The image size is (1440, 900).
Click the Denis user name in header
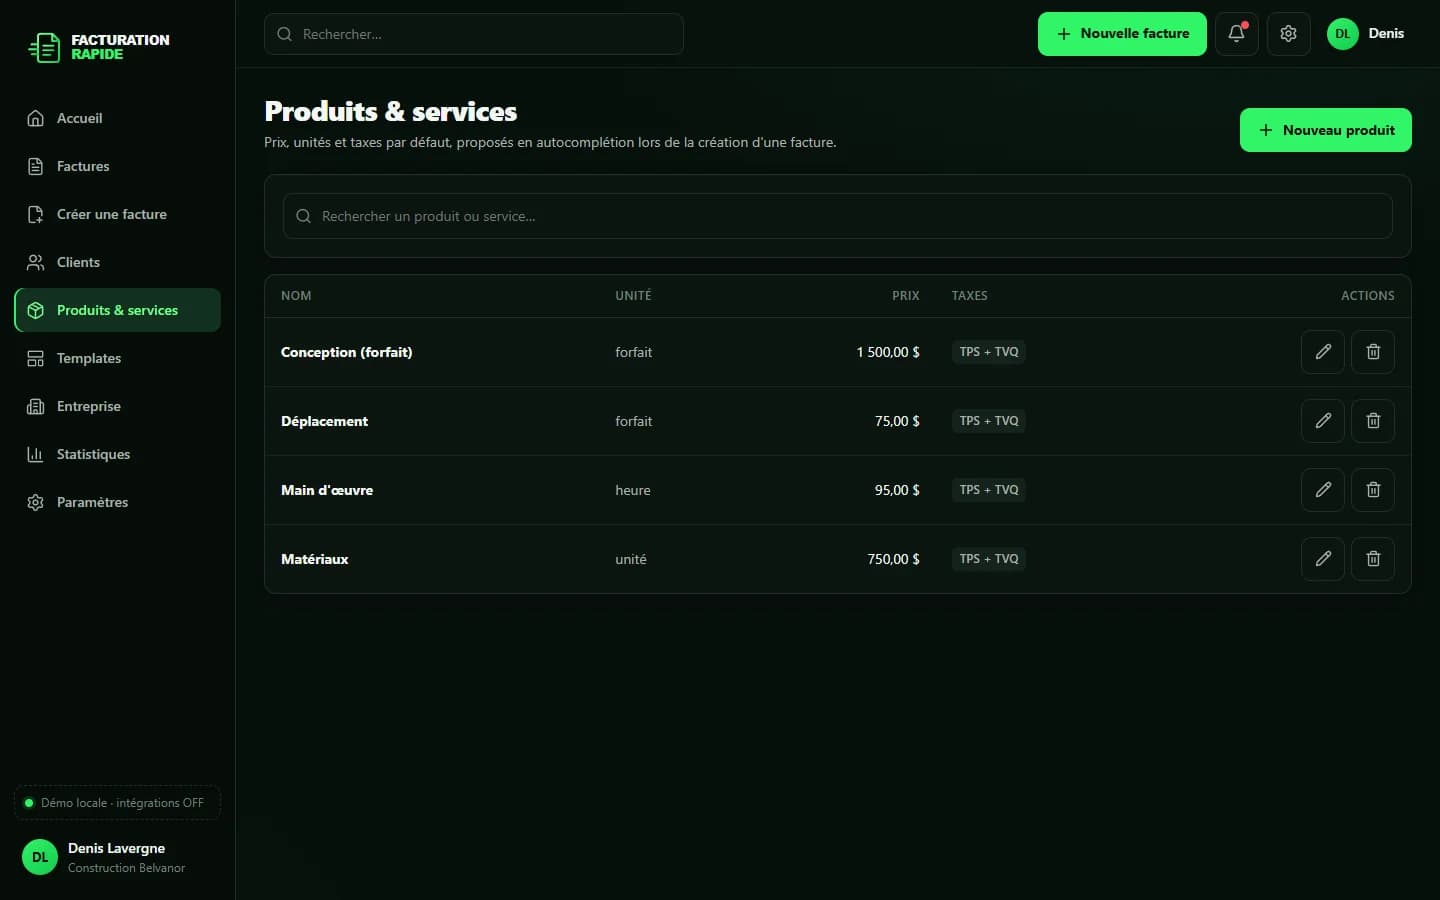tap(1386, 34)
